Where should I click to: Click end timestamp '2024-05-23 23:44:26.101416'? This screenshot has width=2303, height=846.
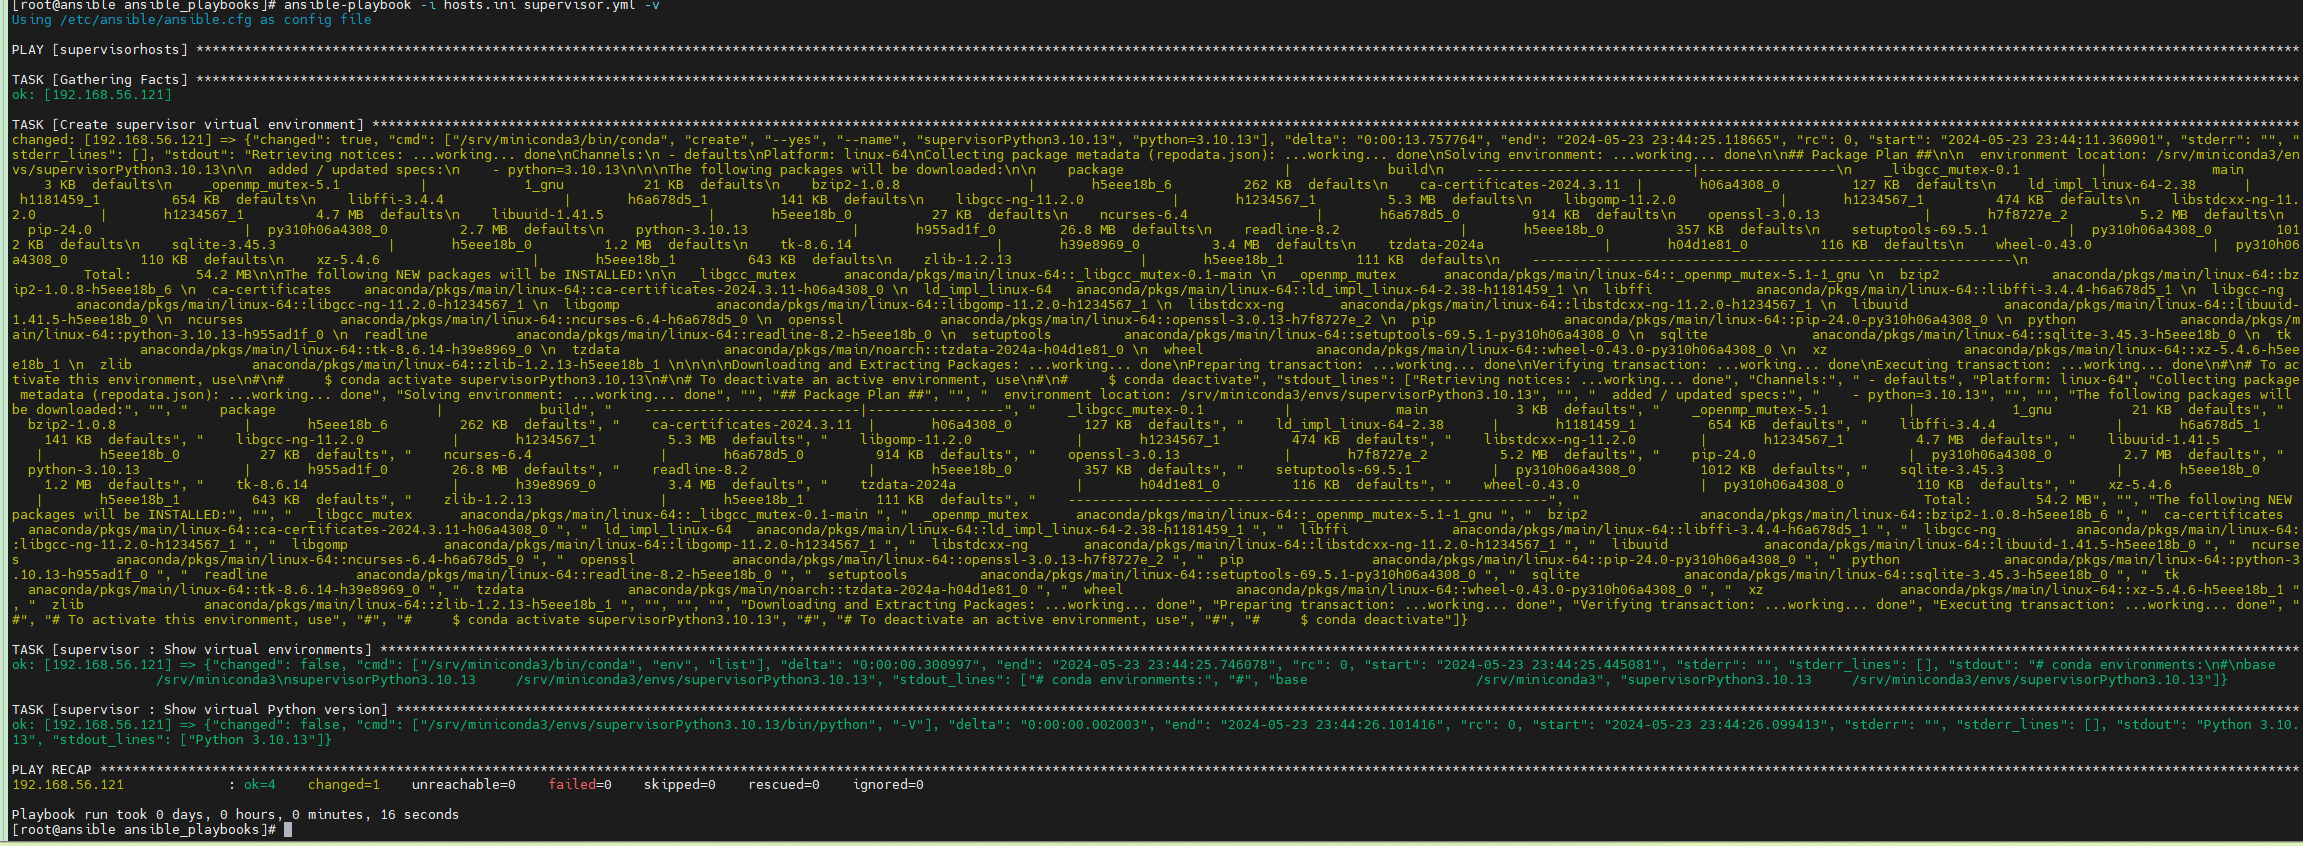tap(1332, 725)
